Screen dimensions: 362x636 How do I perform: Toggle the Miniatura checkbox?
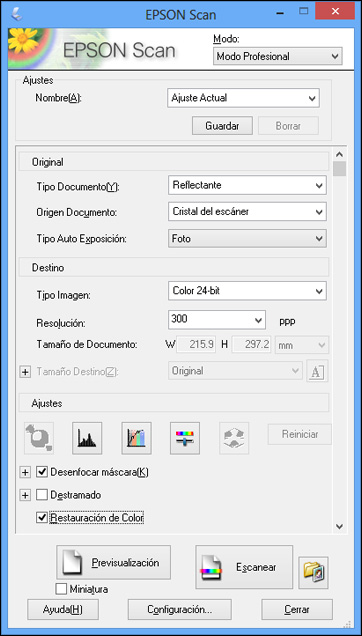61,589
